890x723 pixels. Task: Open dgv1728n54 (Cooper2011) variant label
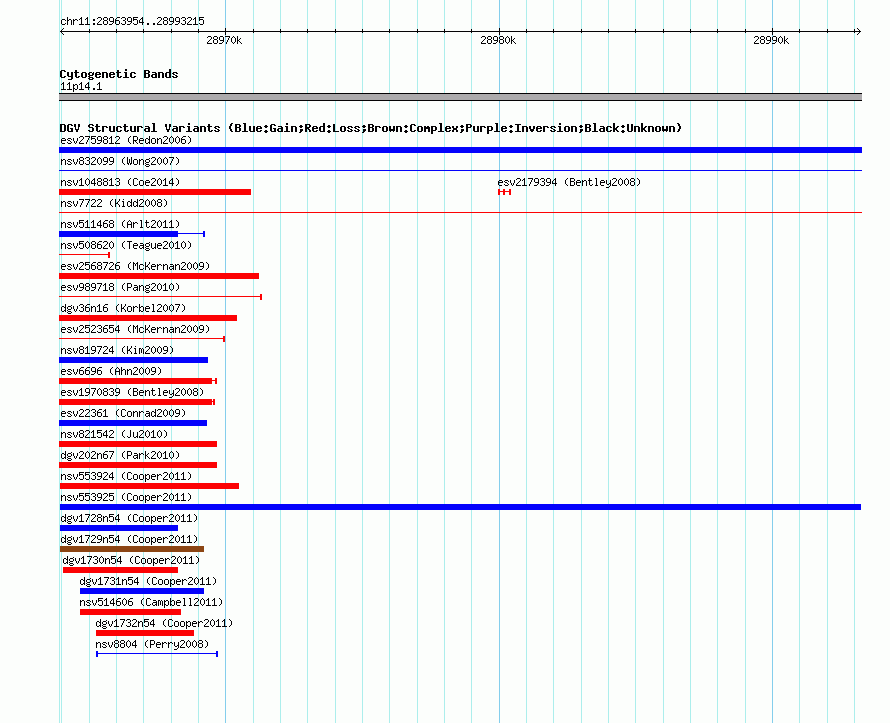(129, 518)
